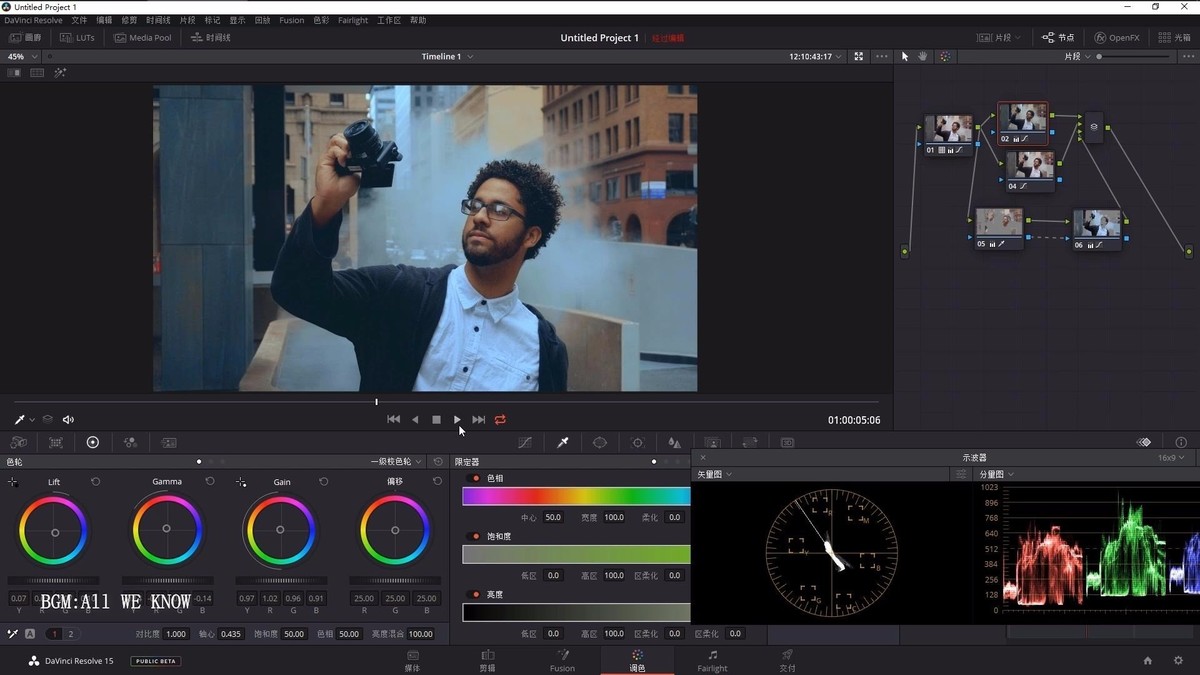Open the Timeline 1 selector dropdown
This screenshot has height=675, width=1200.
[x=447, y=57]
